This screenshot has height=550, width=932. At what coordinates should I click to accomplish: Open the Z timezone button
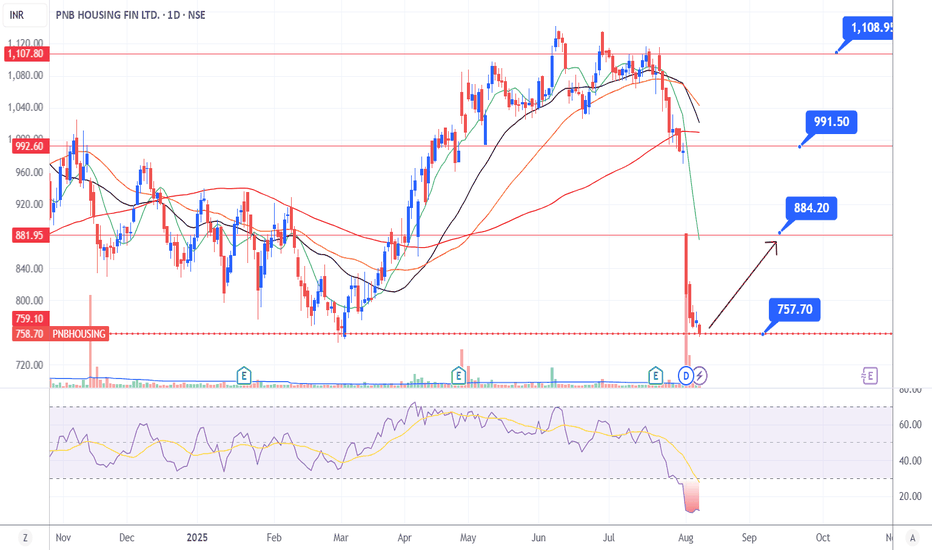[25, 538]
